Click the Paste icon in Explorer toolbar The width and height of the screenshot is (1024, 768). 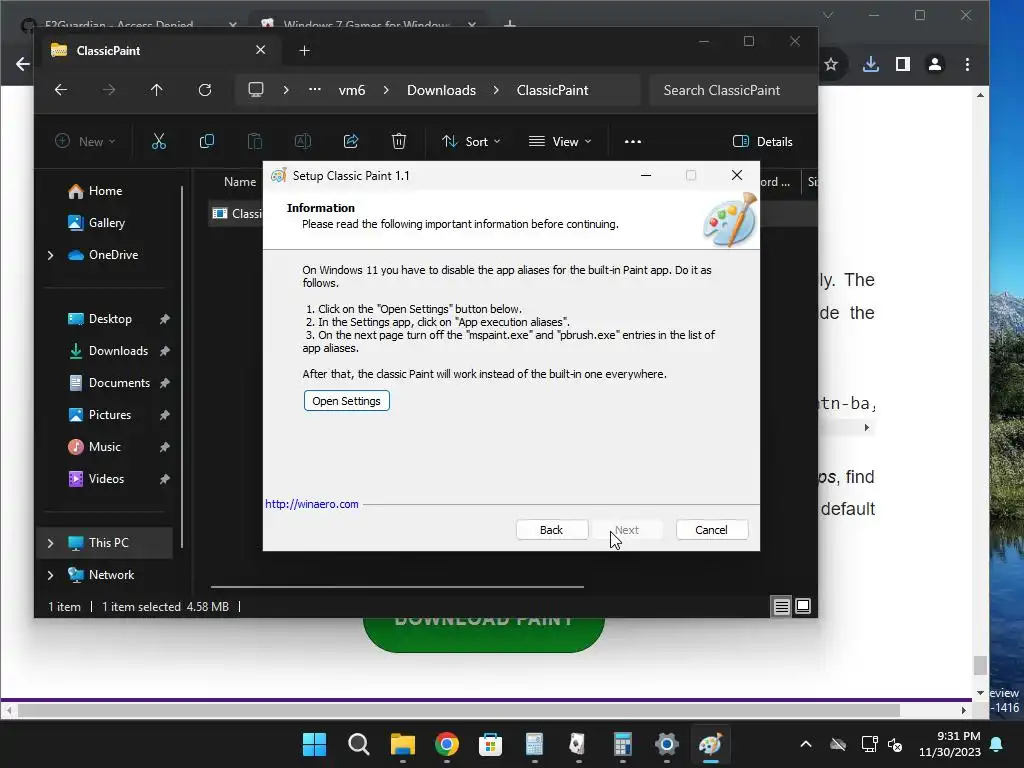pos(255,141)
